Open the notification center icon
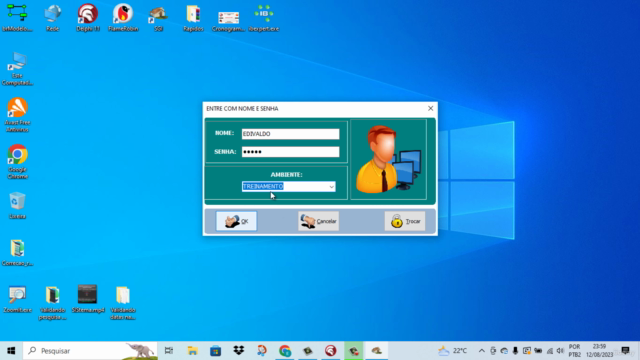 tap(625, 351)
